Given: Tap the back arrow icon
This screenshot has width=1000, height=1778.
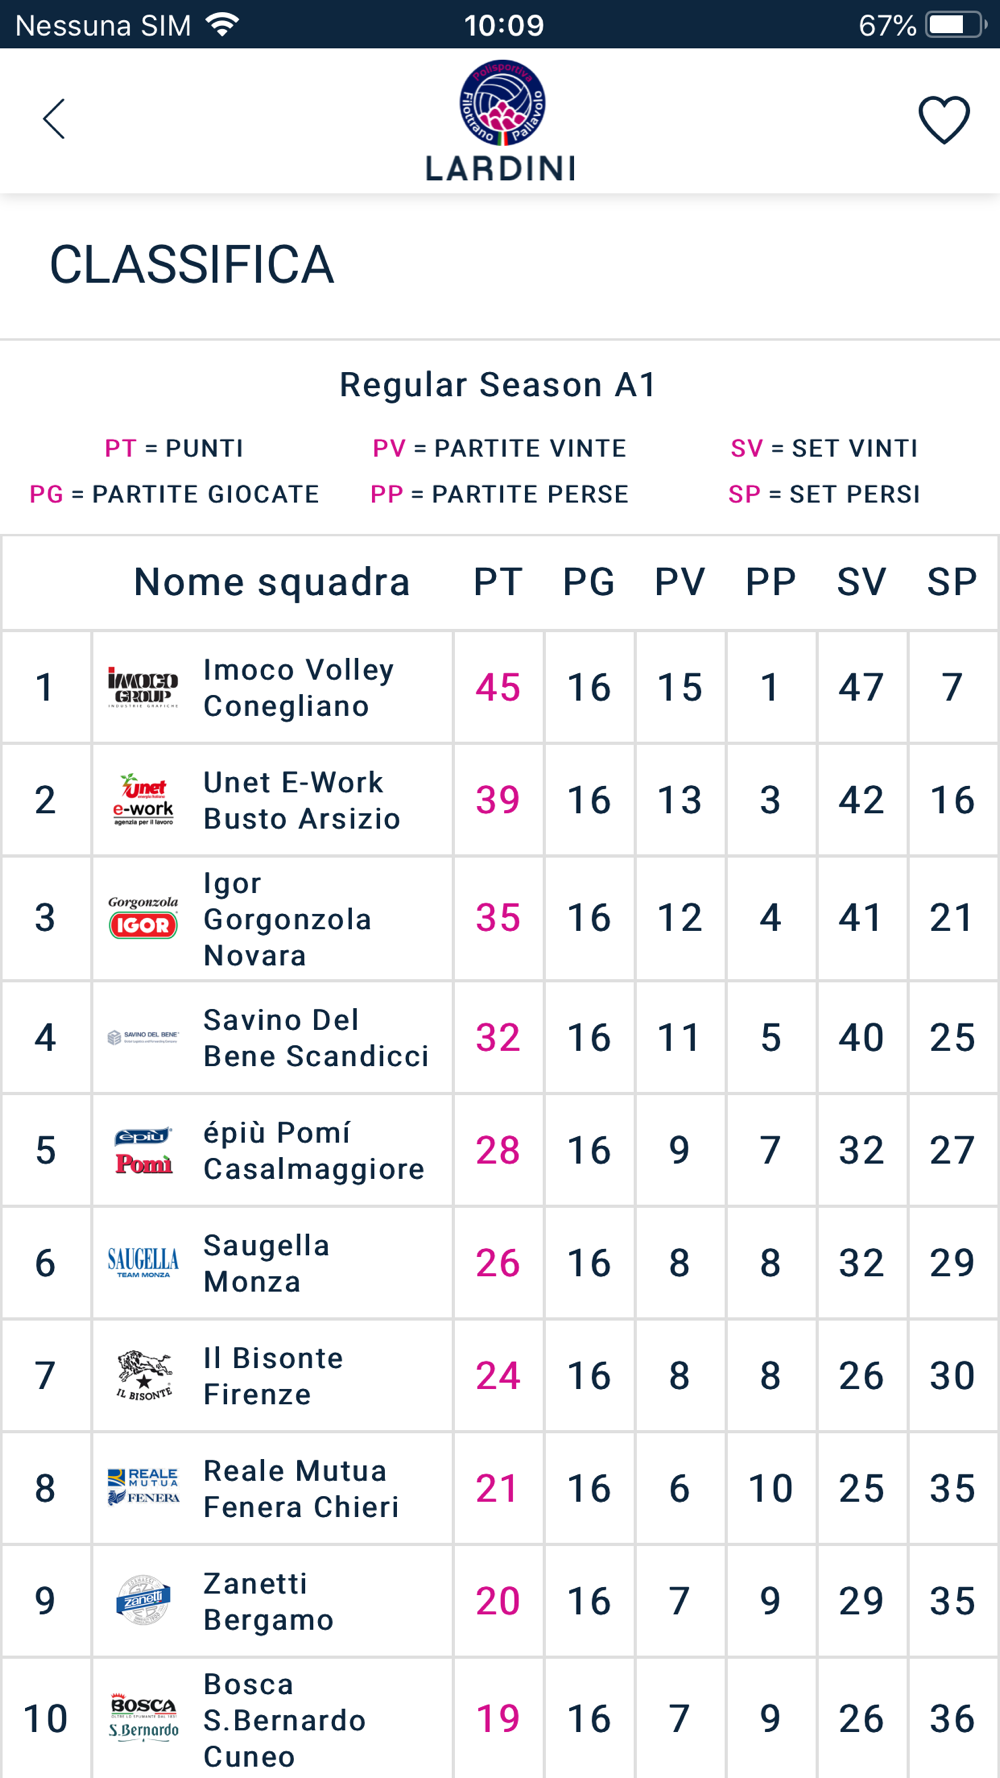Looking at the screenshot, I should click(54, 119).
